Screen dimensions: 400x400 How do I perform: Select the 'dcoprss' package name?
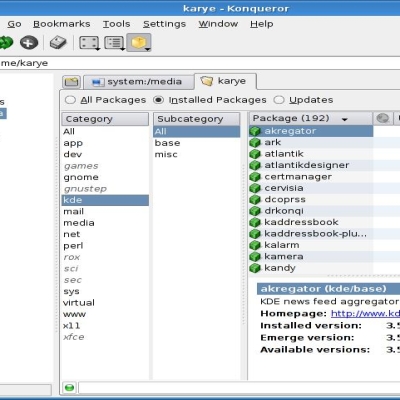point(285,200)
